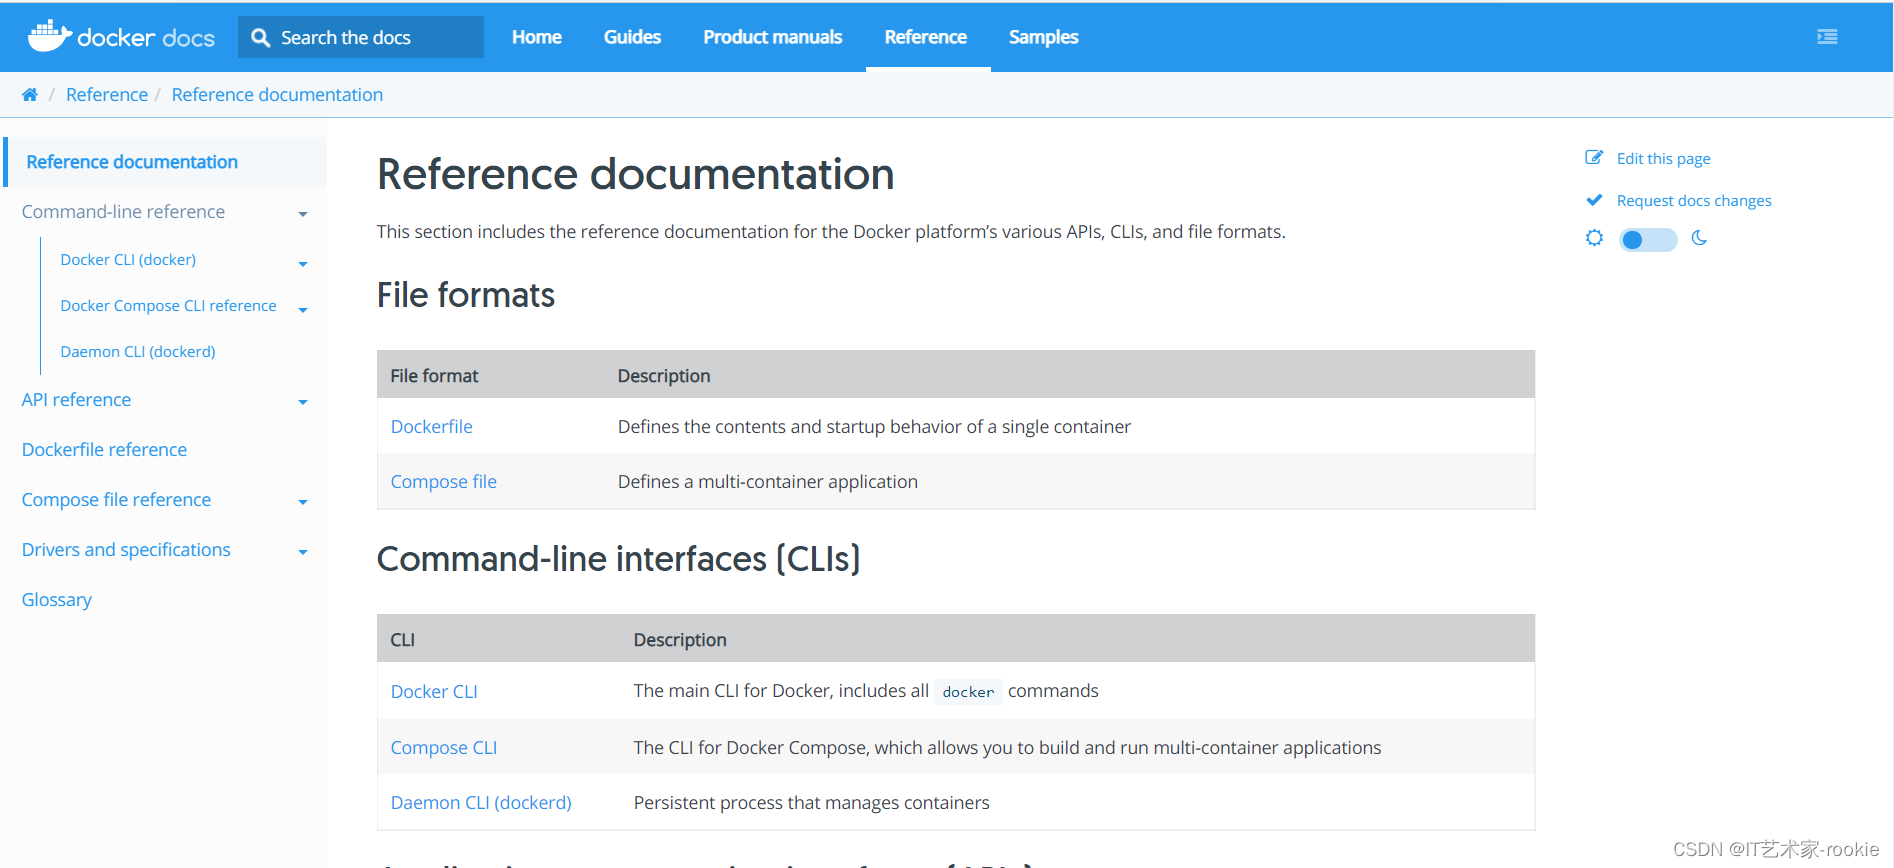Collapse the Command-line reference section arrow
1894x868 pixels.
pos(303,214)
